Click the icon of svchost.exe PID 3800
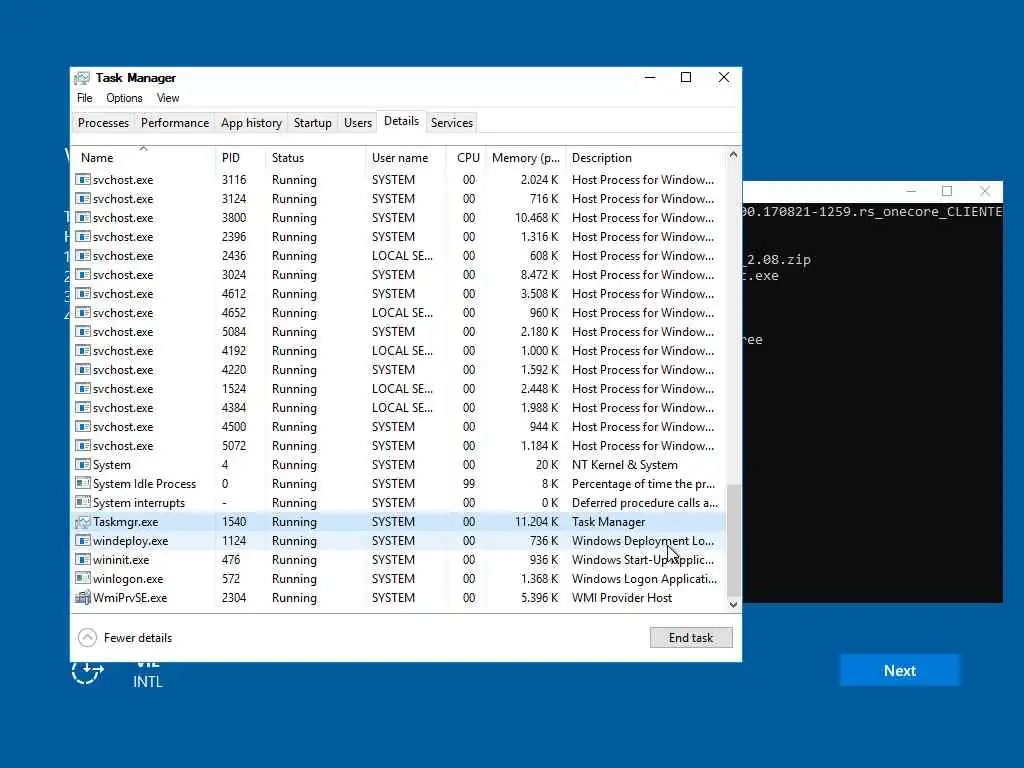The width and height of the screenshot is (1024, 768). coord(82,217)
